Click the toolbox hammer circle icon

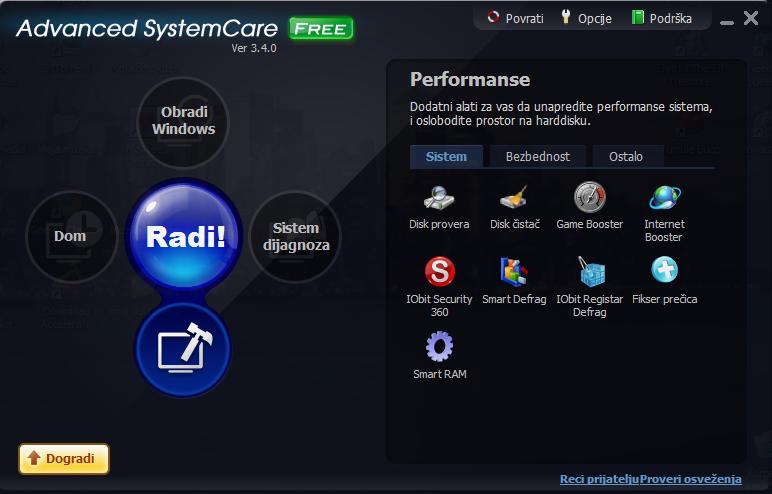click(x=183, y=349)
